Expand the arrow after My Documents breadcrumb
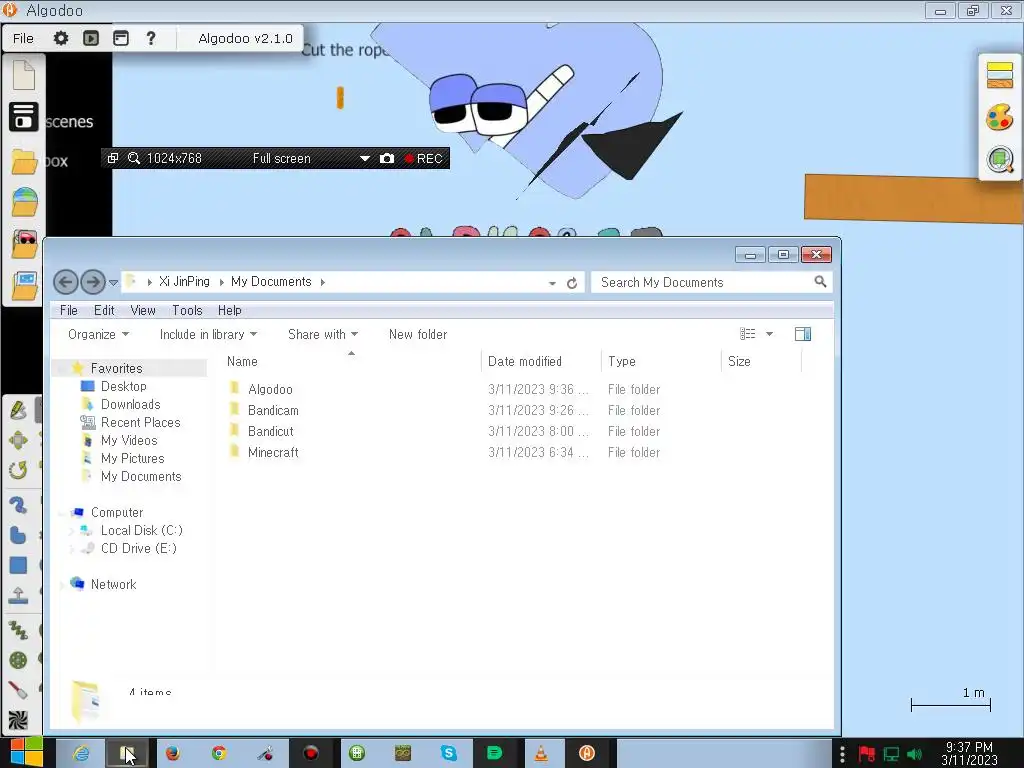Viewport: 1024px width, 768px height. click(323, 282)
